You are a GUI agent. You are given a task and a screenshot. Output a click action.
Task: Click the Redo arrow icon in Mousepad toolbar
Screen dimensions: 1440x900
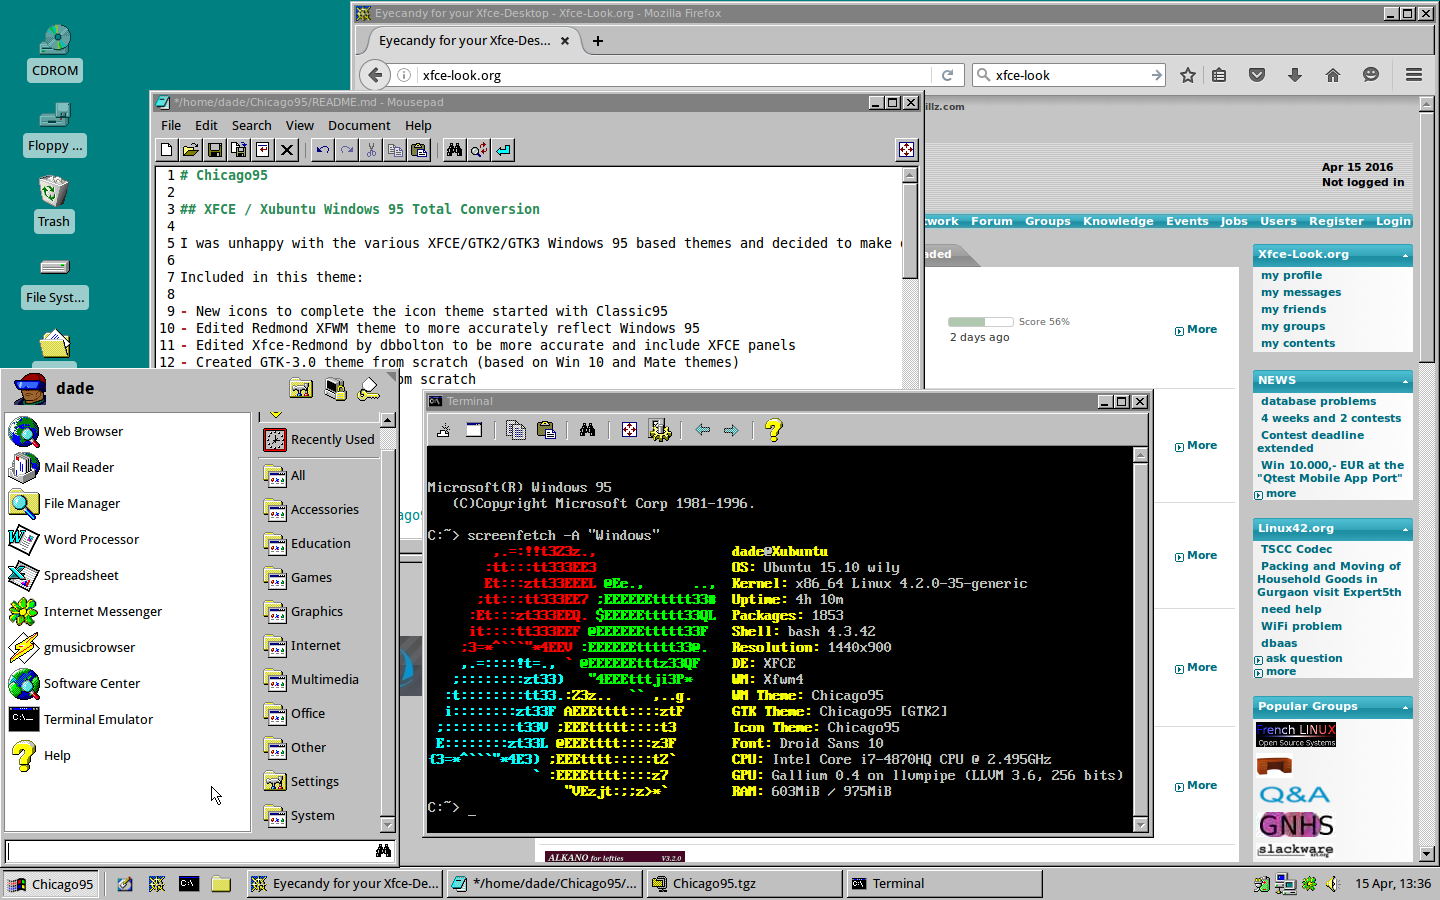[346, 150]
